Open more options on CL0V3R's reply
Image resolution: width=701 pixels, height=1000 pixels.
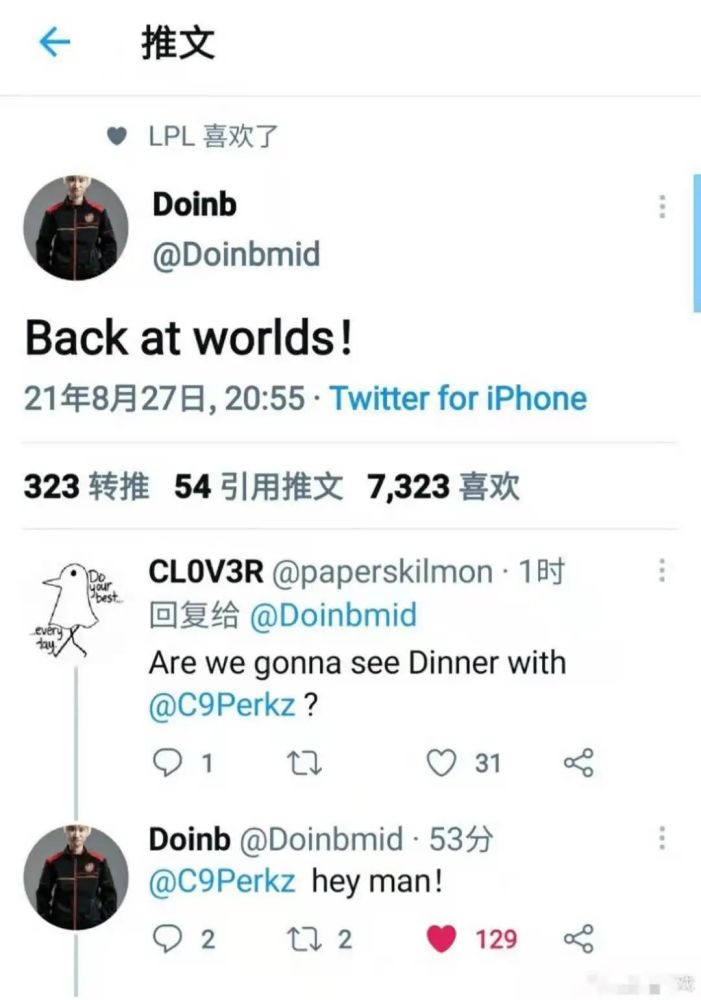(x=662, y=570)
